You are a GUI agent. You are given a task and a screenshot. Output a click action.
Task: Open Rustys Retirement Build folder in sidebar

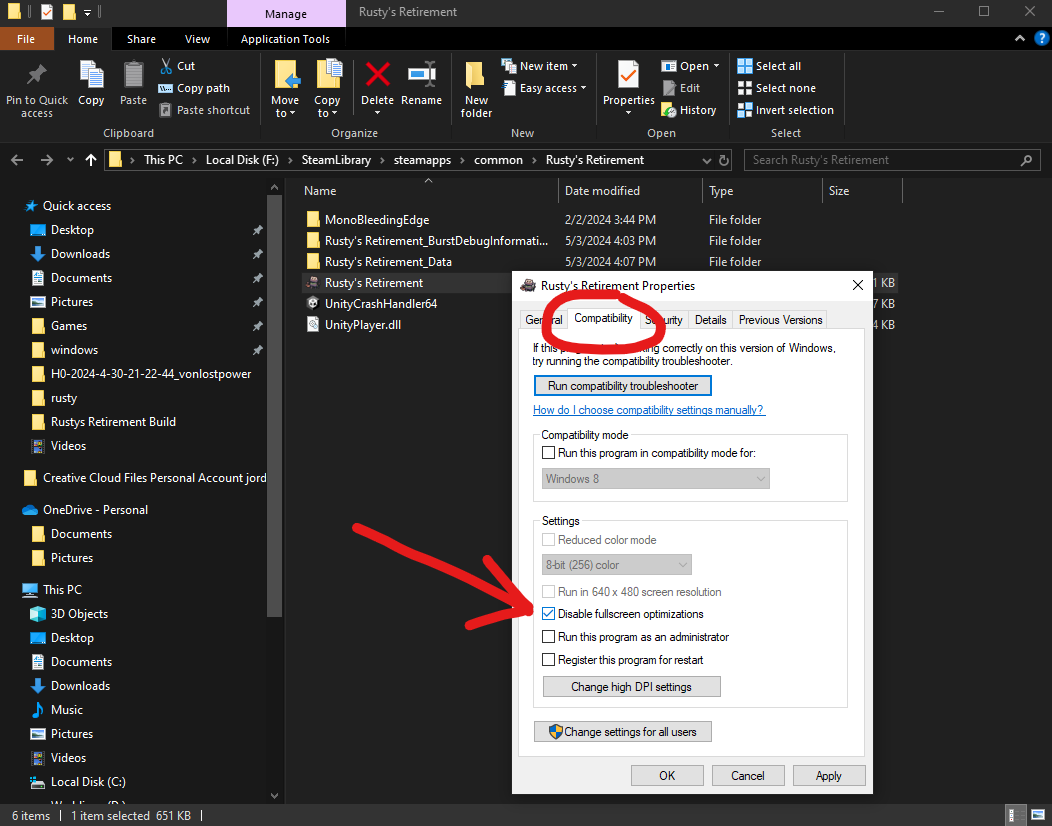click(x=113, y=422)
